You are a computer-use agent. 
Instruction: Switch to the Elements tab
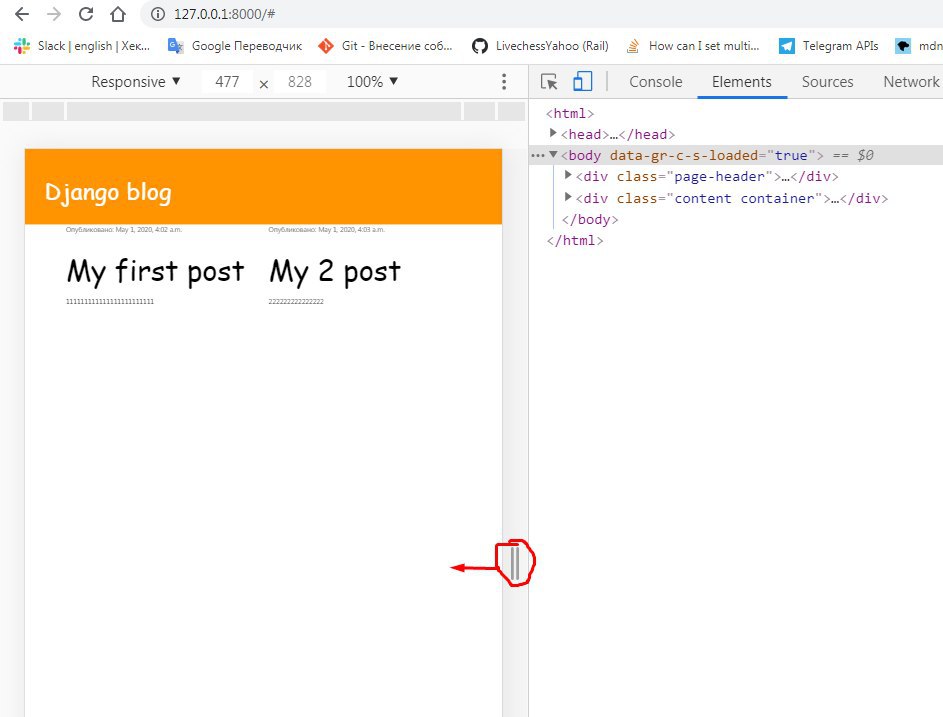point(742,82)
